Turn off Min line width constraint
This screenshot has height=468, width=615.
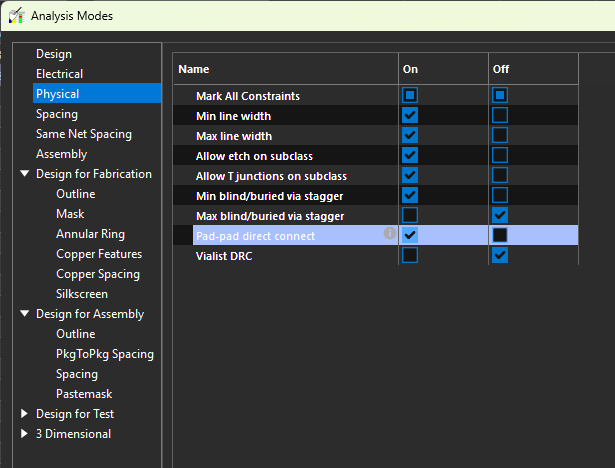(500, 116)
